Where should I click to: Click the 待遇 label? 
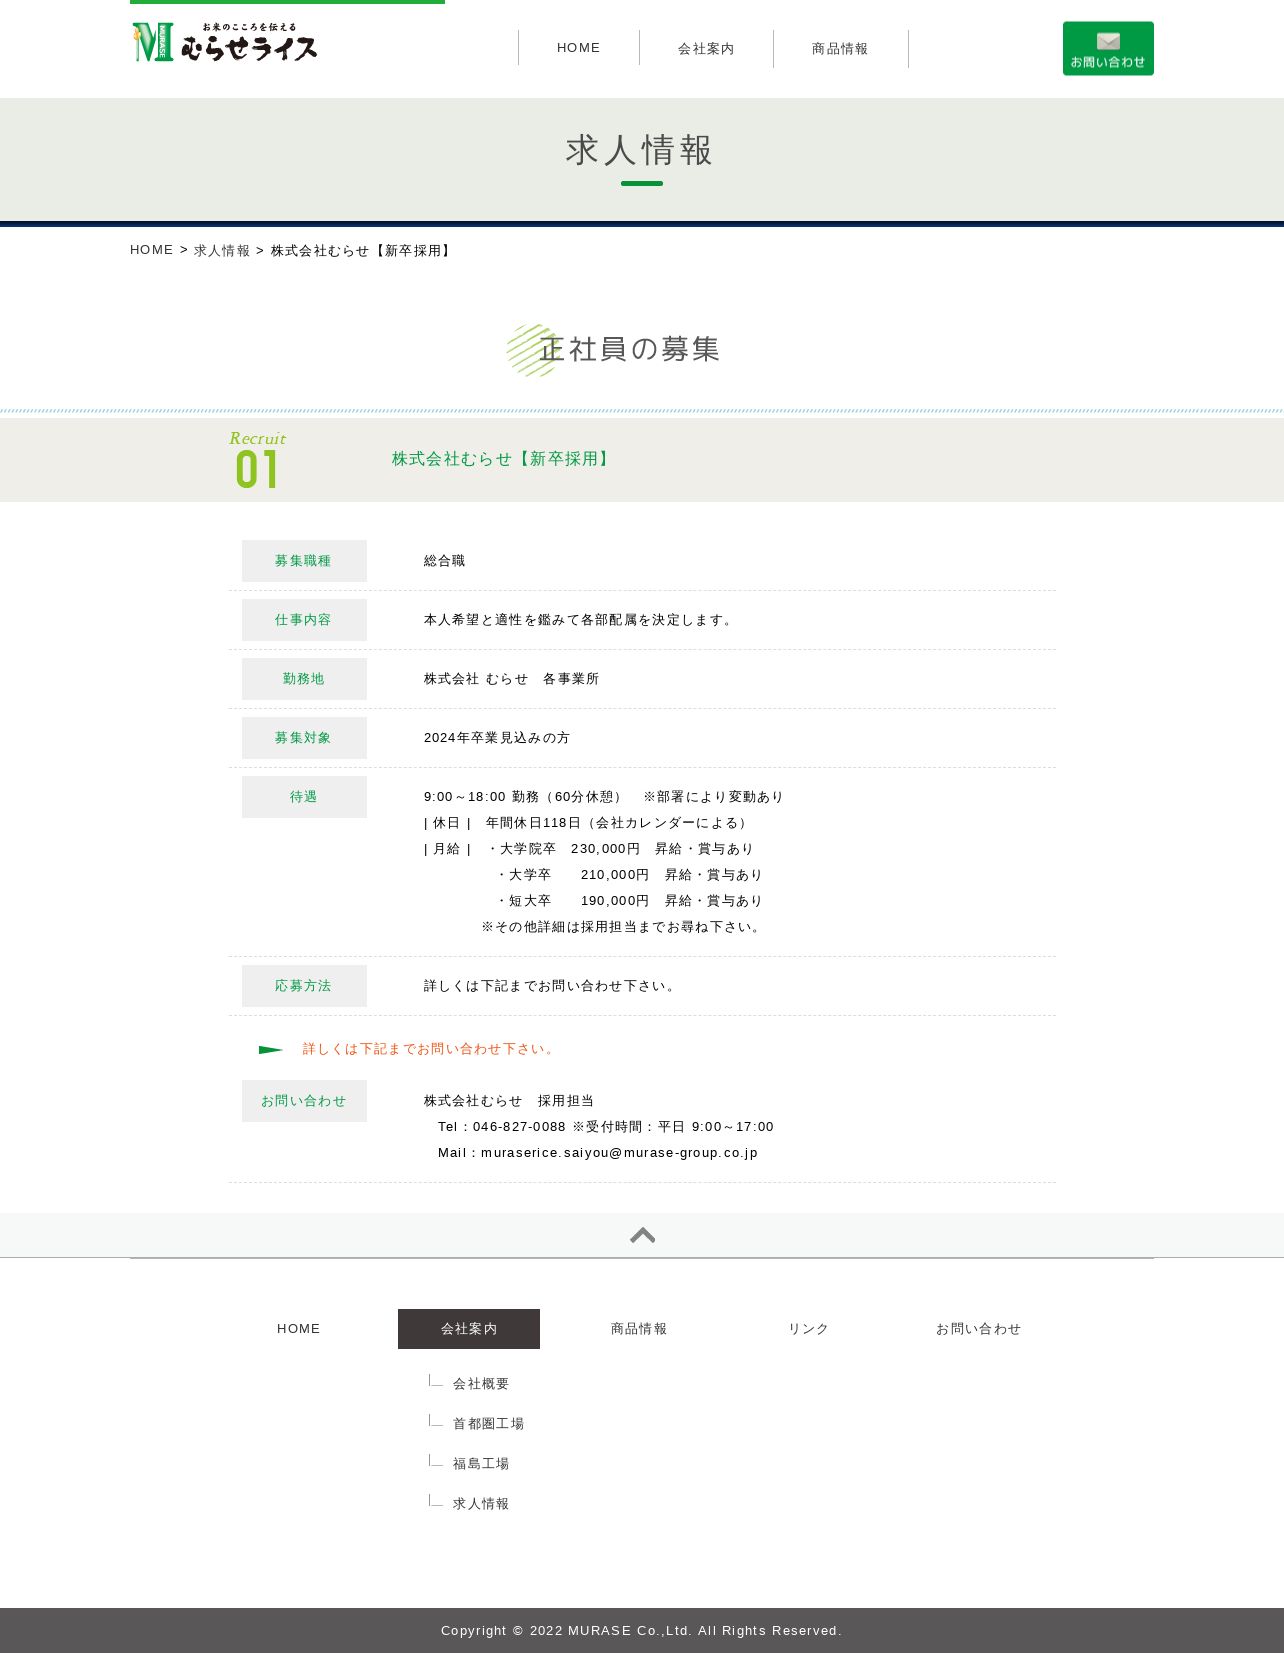304,797
